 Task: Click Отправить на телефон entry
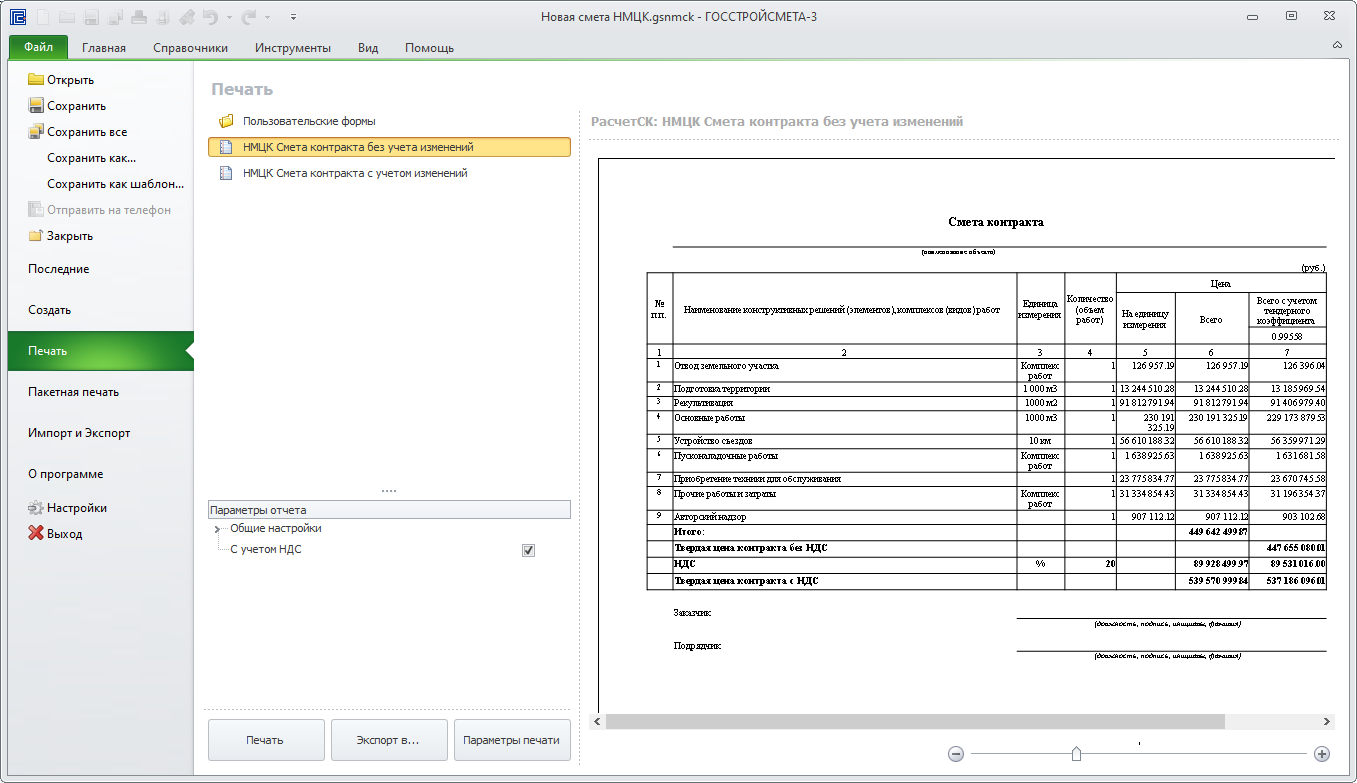99,210
